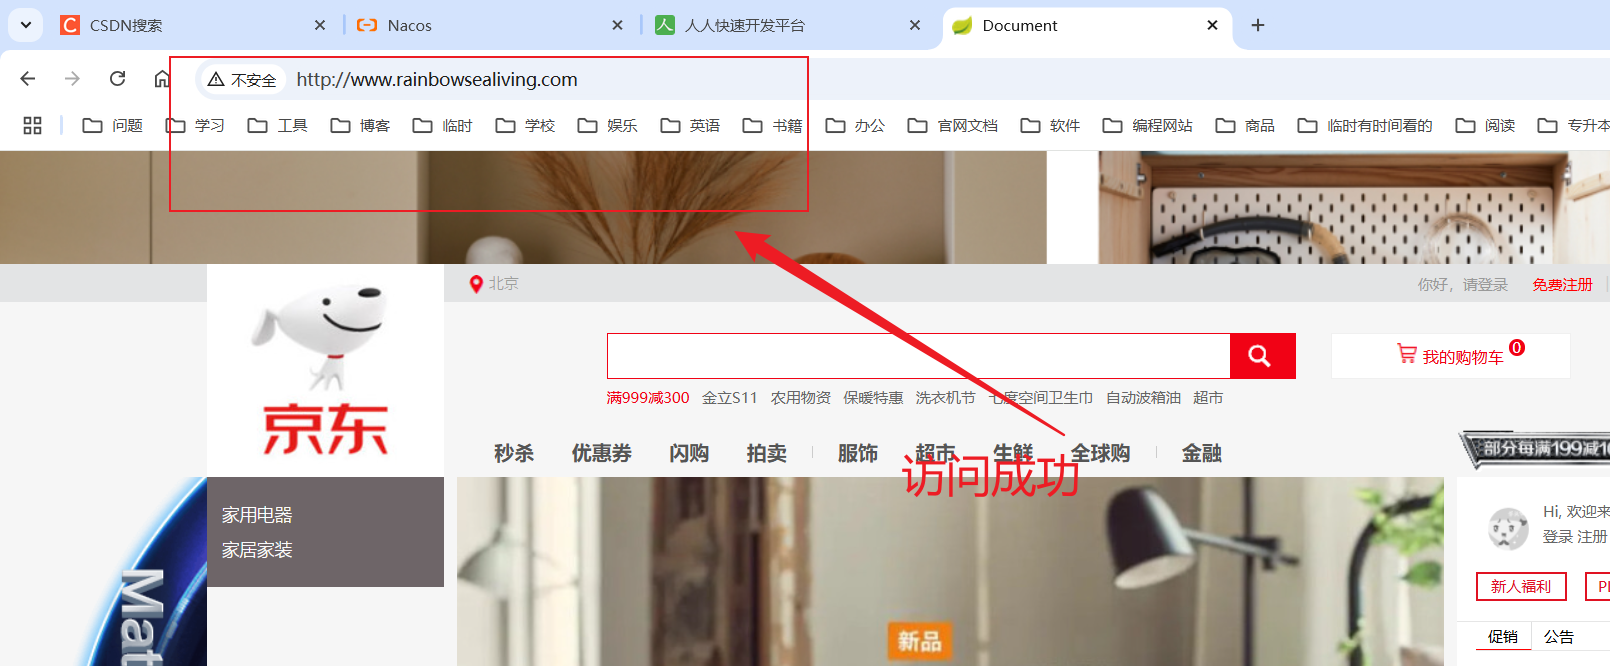This screenshot has width=1610, height=666.
Task: Open the 编程网站 bookmark folder
Action: pyautogui.click(x=1147, y=125)
